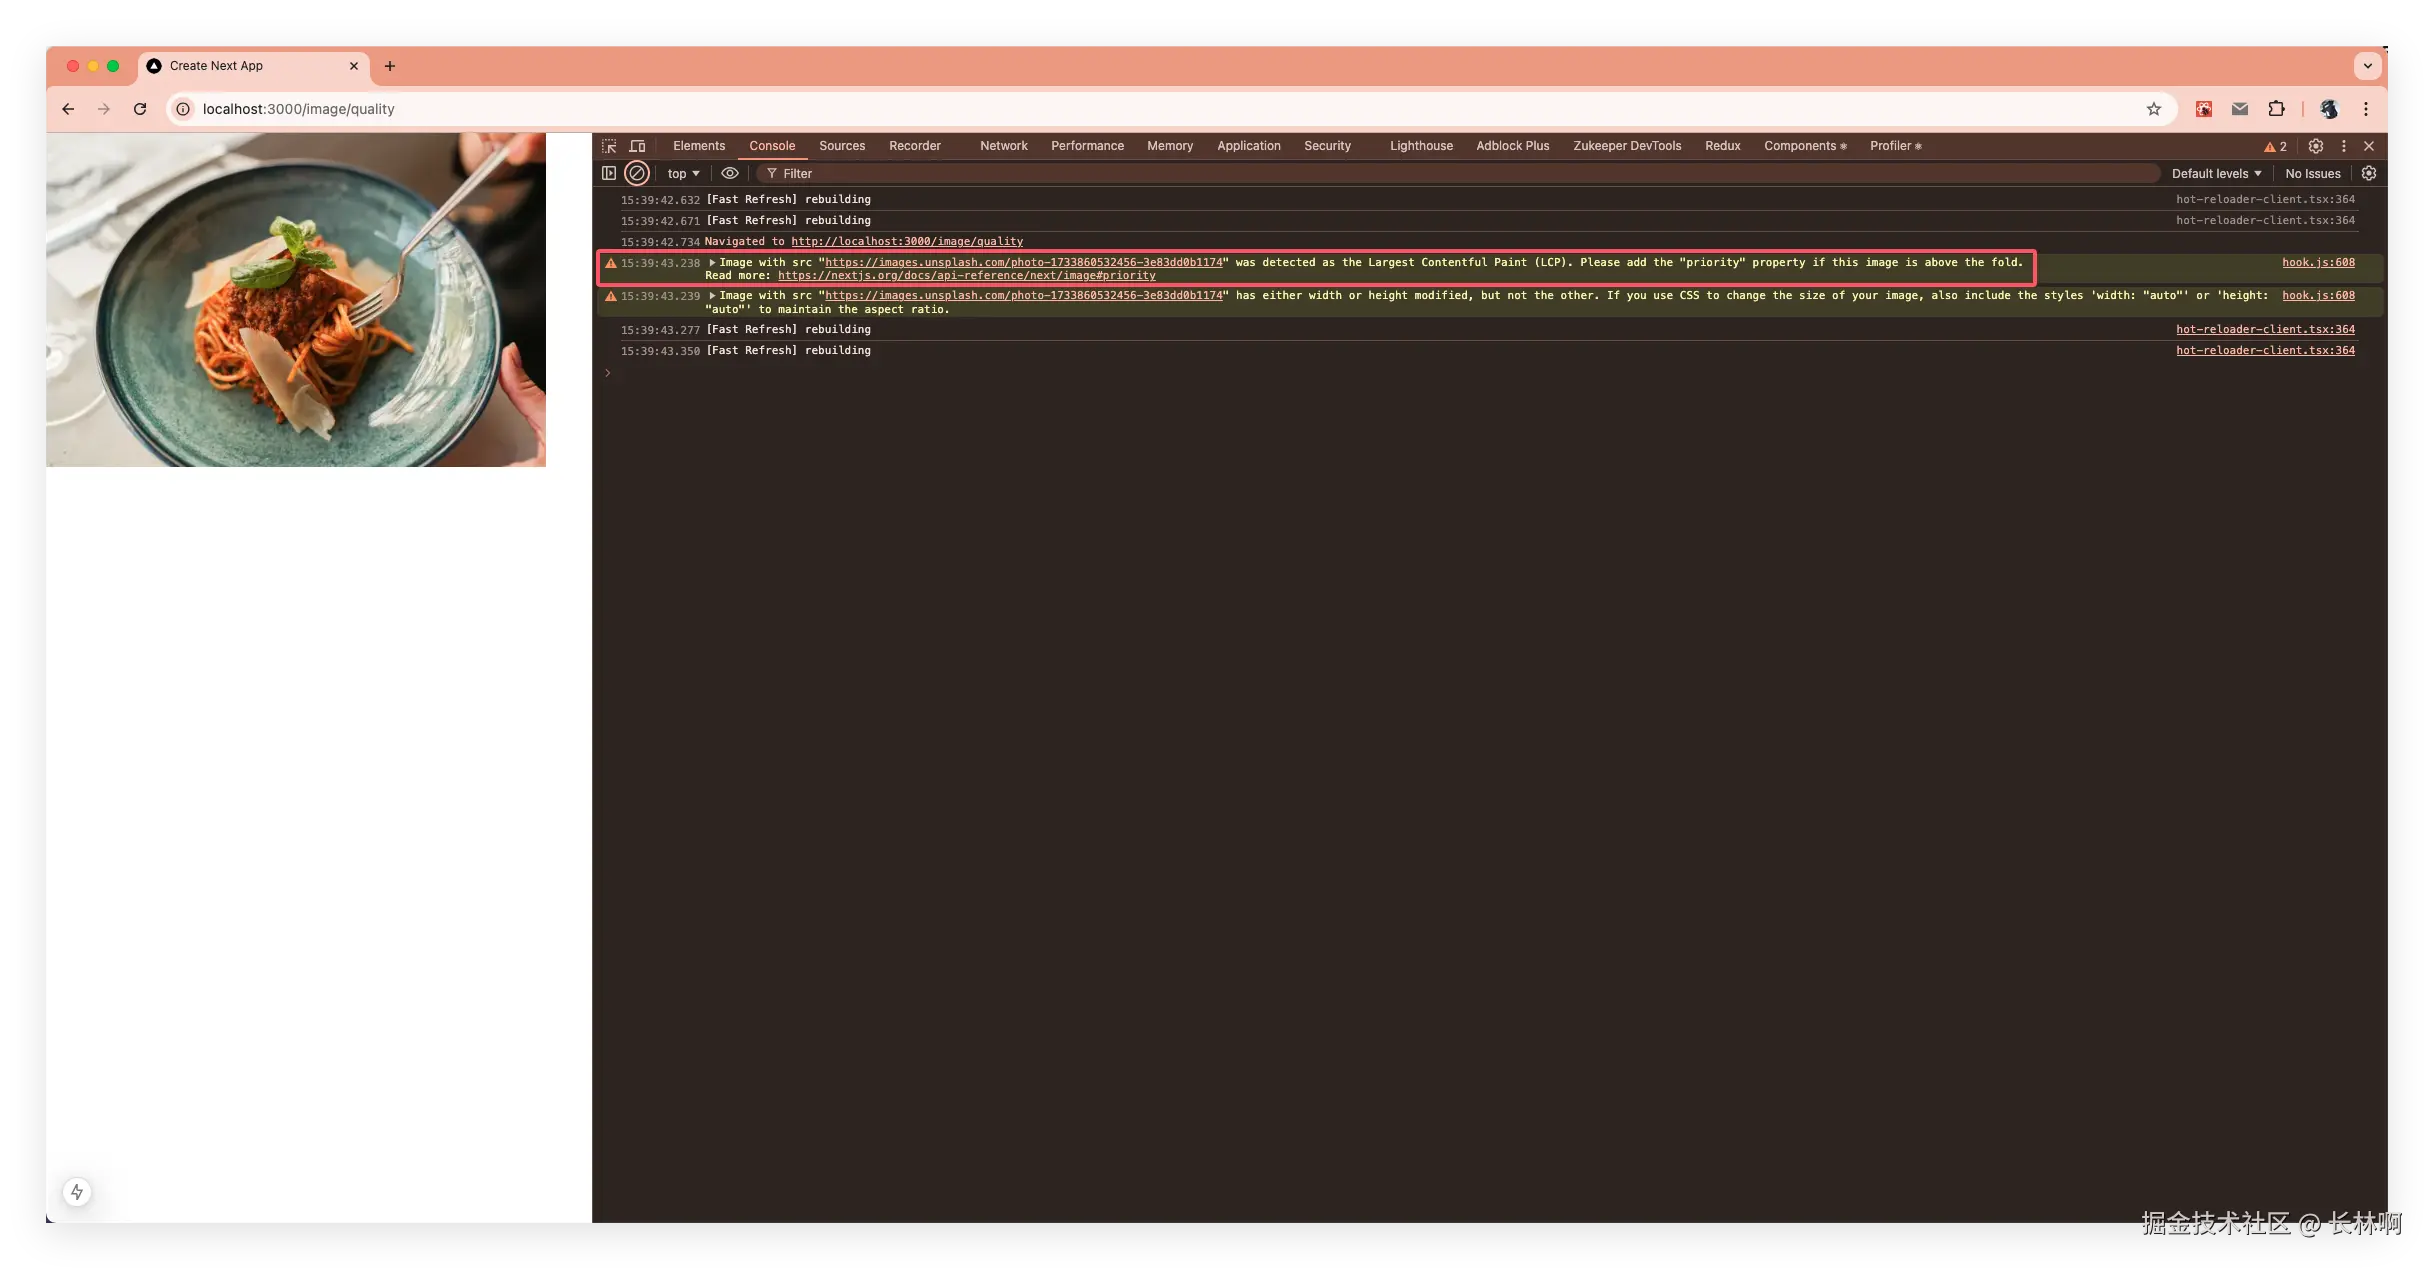Image resolution: width=2434 pixels, height=1269 pixels.
Task: Open the Elements tab
Action: click(698, 146)
